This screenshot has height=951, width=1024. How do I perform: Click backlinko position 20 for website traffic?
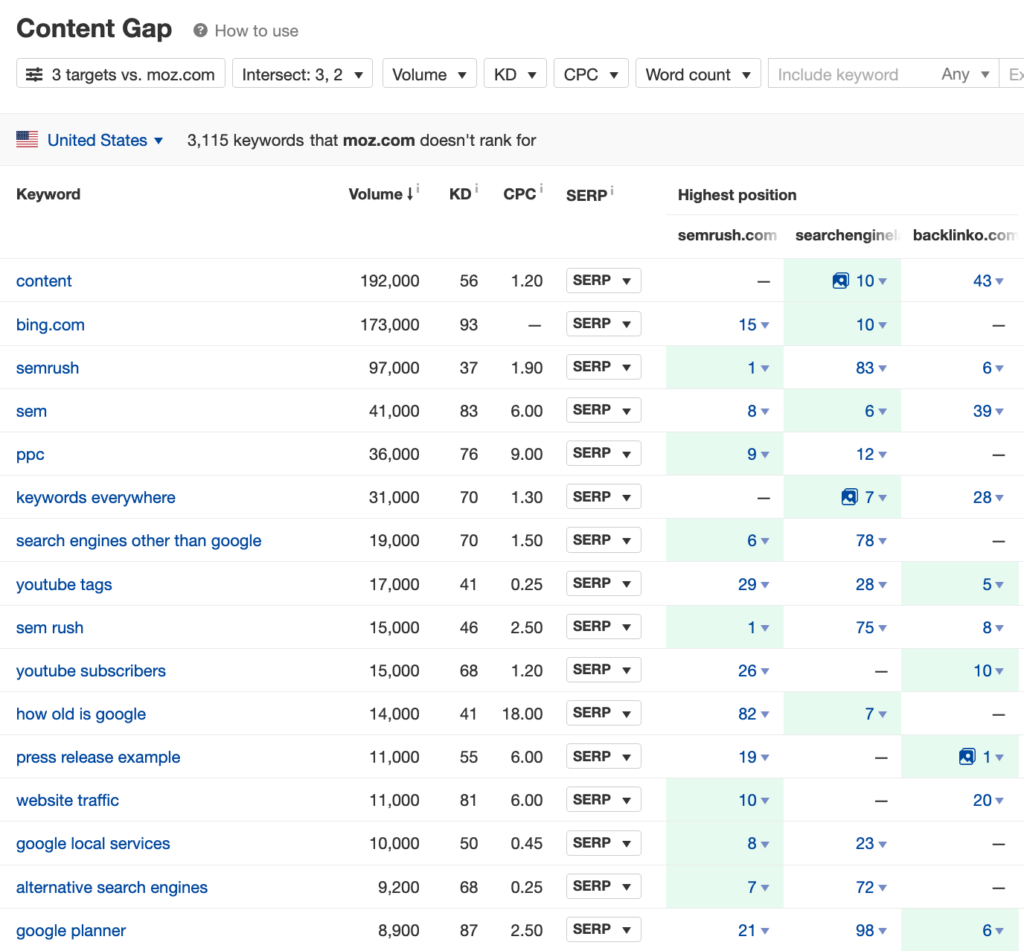(988, 800)
